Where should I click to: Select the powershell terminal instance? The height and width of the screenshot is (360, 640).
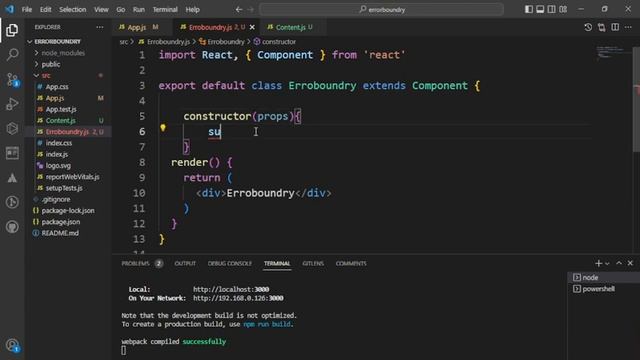pos(604,289)
